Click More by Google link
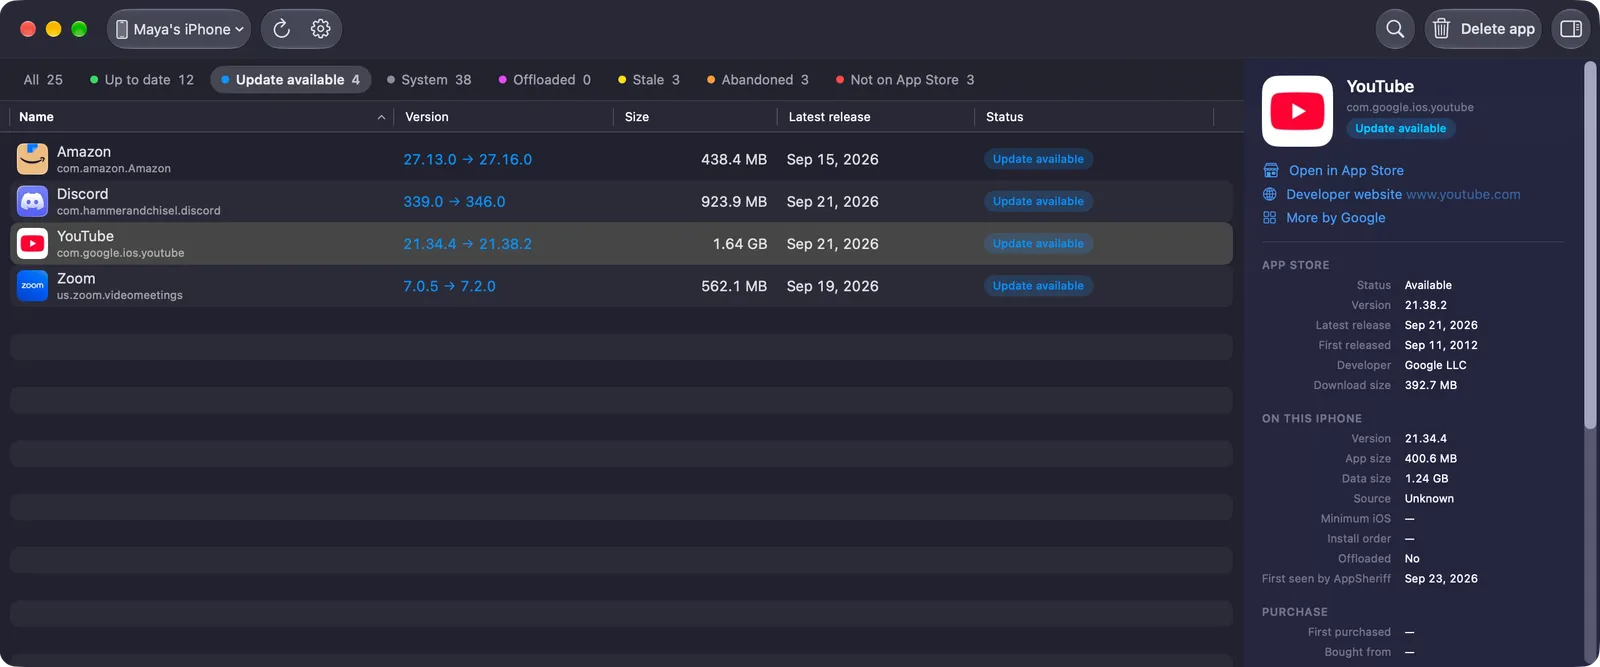The height and width of the screenshot is (667, 1600). point(1335,218)
